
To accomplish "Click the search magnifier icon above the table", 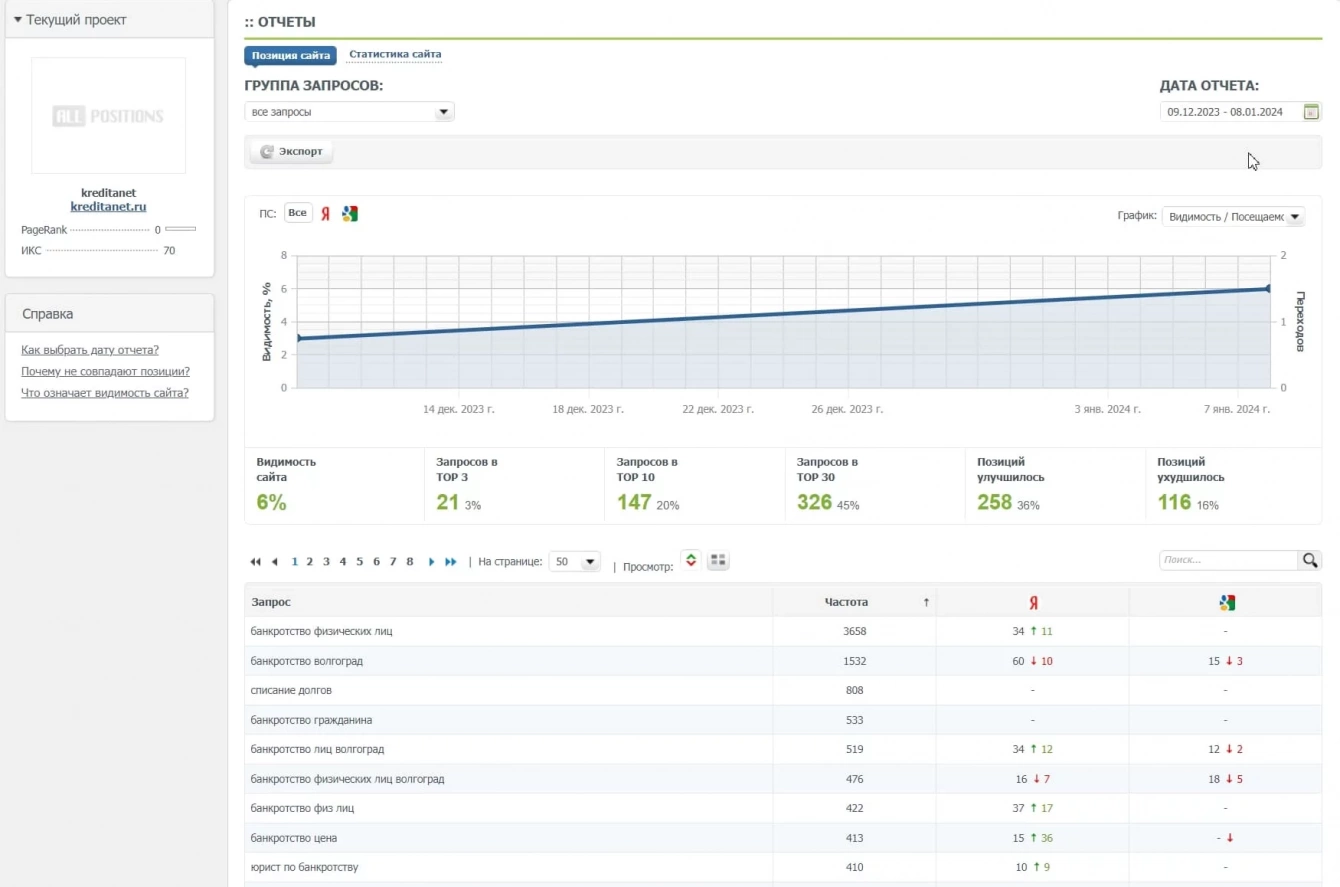I will pyautogui.click(x=1309, y=561).
